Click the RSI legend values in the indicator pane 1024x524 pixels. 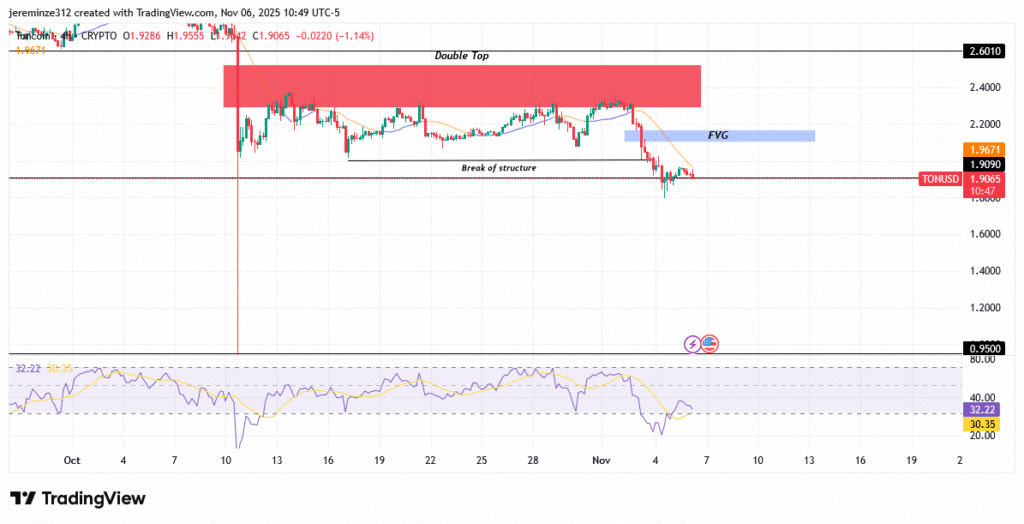(x=44, y=368)
